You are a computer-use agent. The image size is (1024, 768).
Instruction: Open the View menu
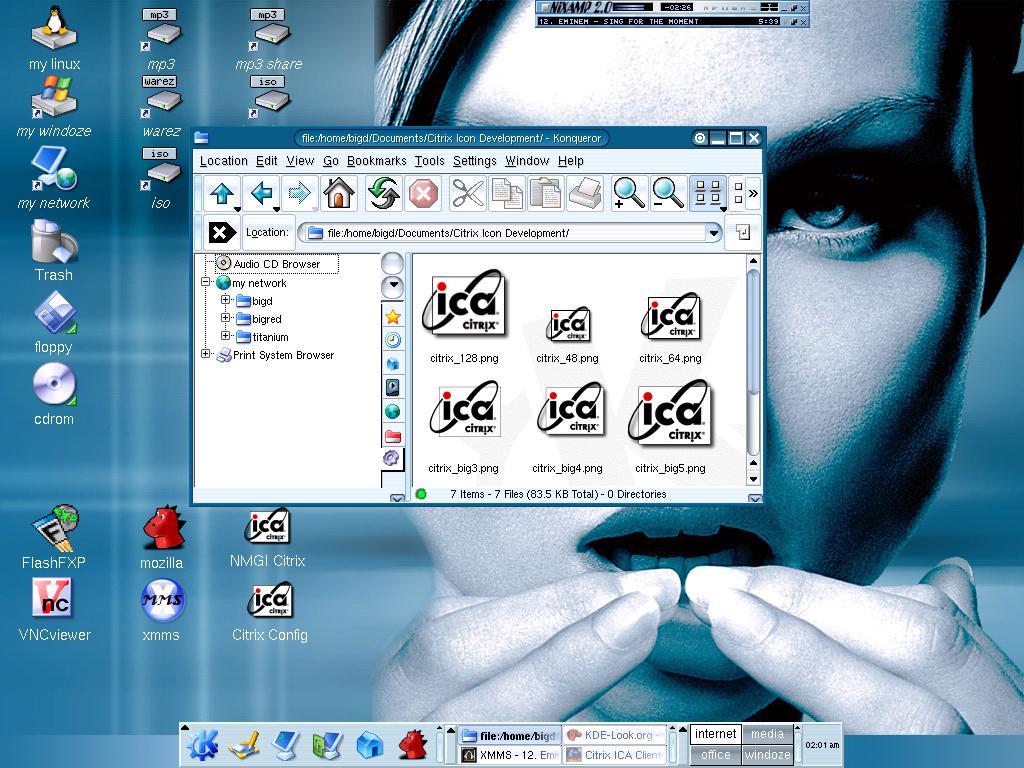point(300,161)
